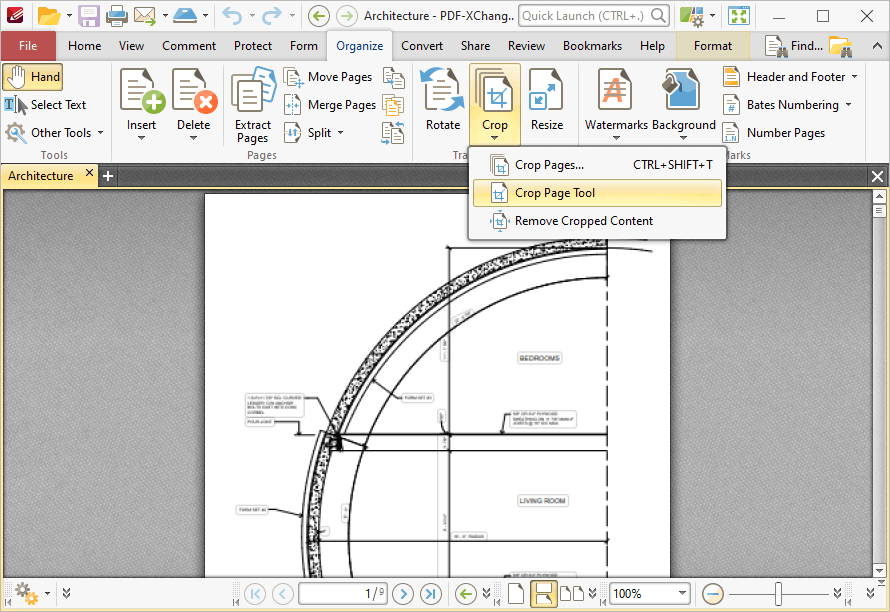Image resolution: width=890 pixels, height=612 pixels.
Task: Switch to the Convert ribbon tab
Action: coord(421,45)
